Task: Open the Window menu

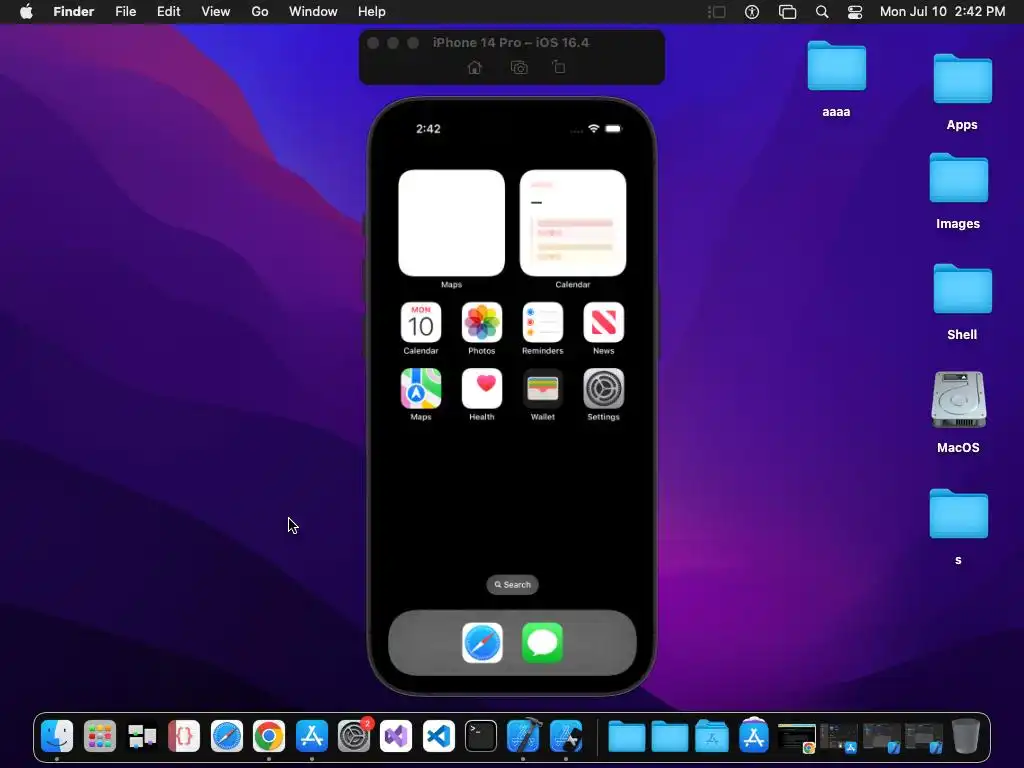Action: pyautogui.click(x=313, y=12)
